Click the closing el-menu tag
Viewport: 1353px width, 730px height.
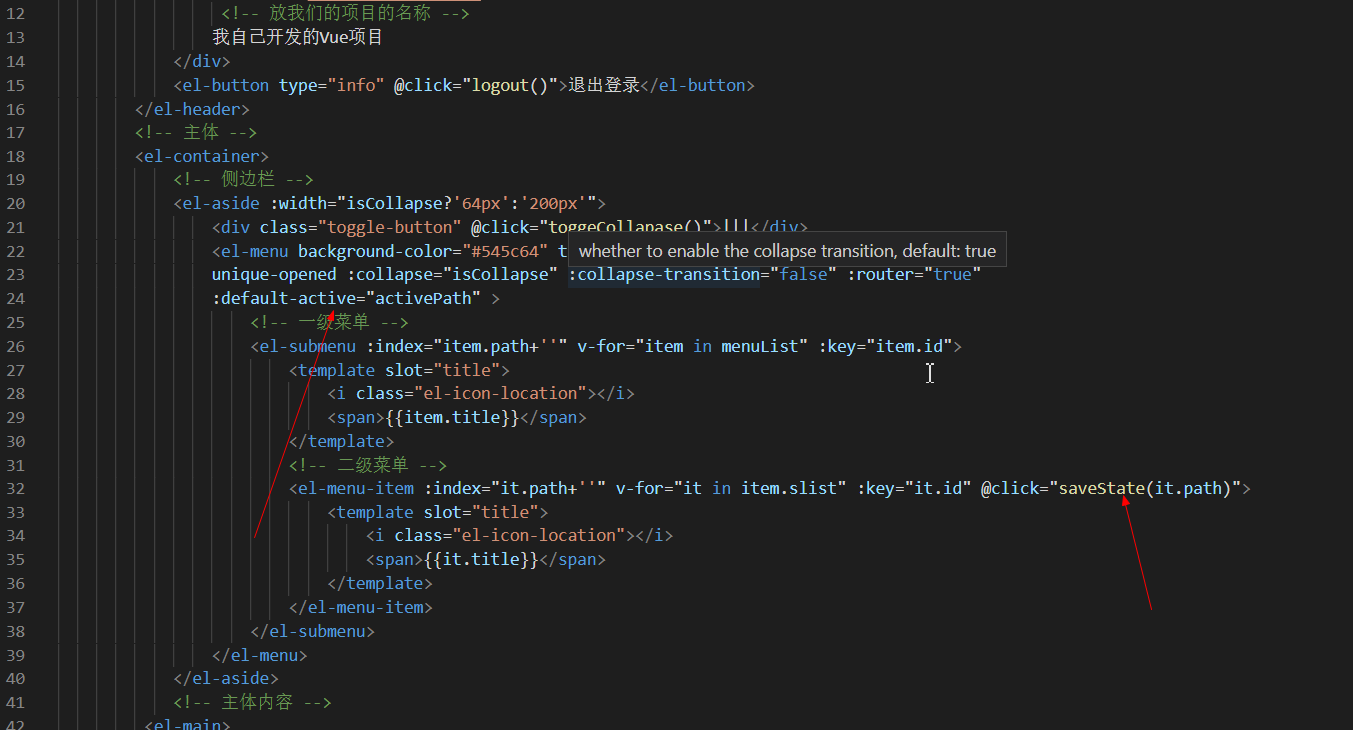260,655
